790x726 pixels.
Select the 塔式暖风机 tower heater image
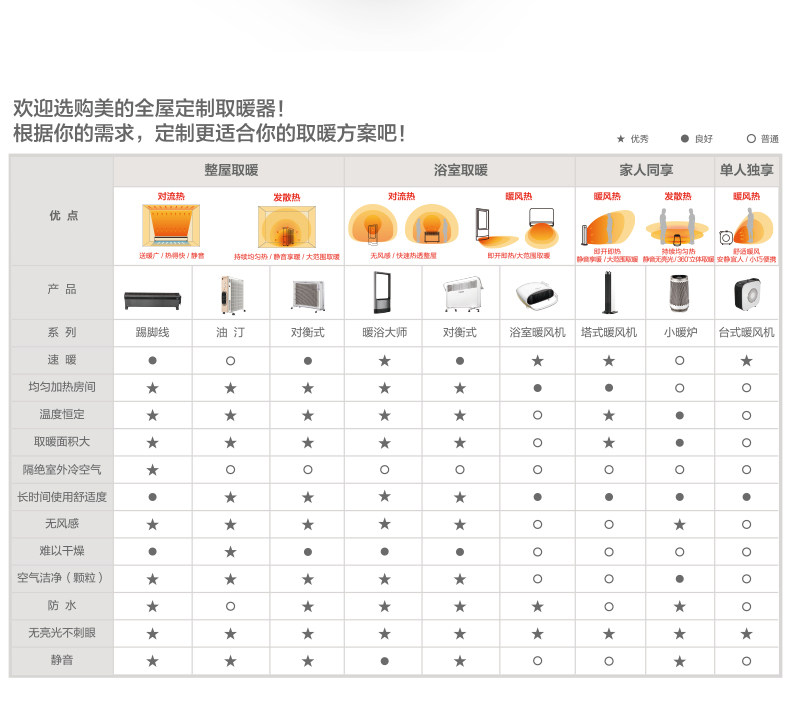click(609, 293)
